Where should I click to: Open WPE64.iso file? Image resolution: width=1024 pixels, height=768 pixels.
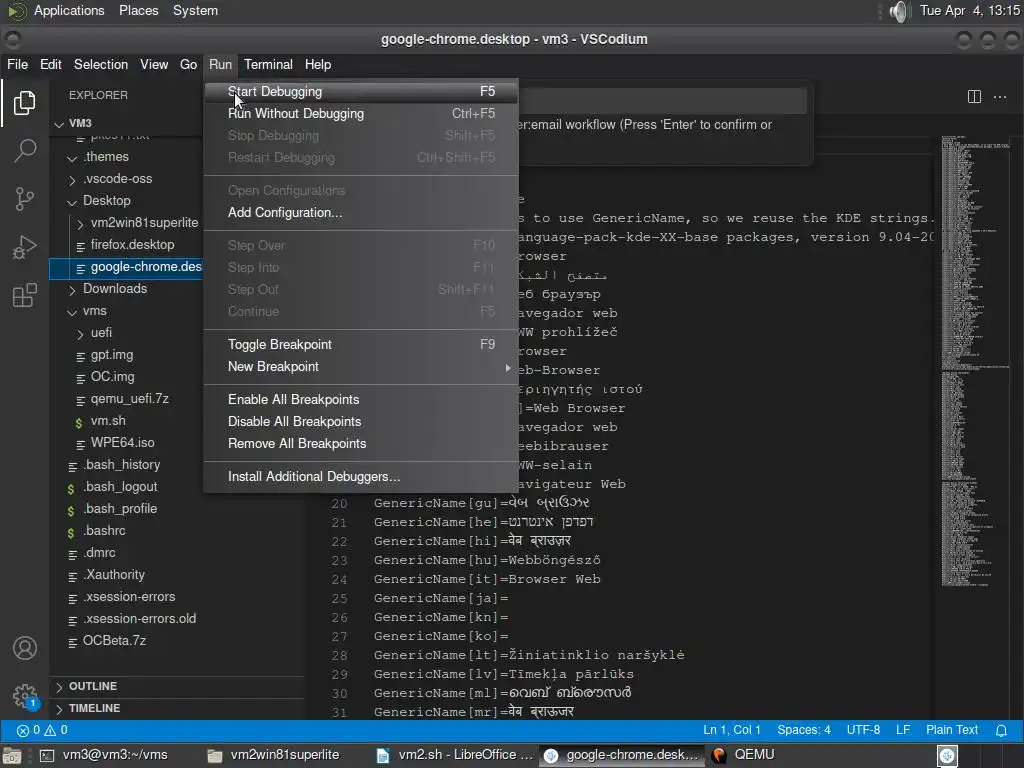(122, 443)
